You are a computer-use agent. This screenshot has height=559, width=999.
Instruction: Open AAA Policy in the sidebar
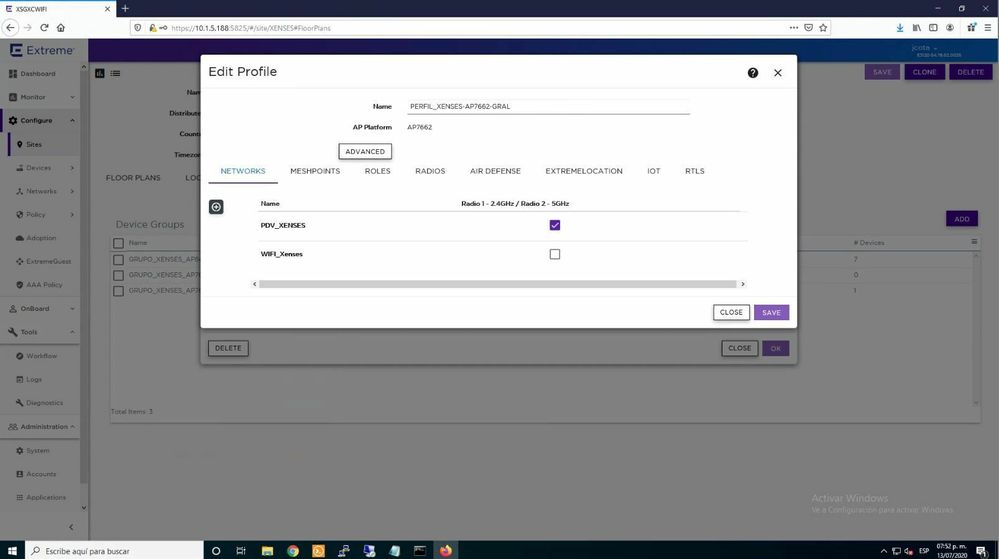(44, 285)
